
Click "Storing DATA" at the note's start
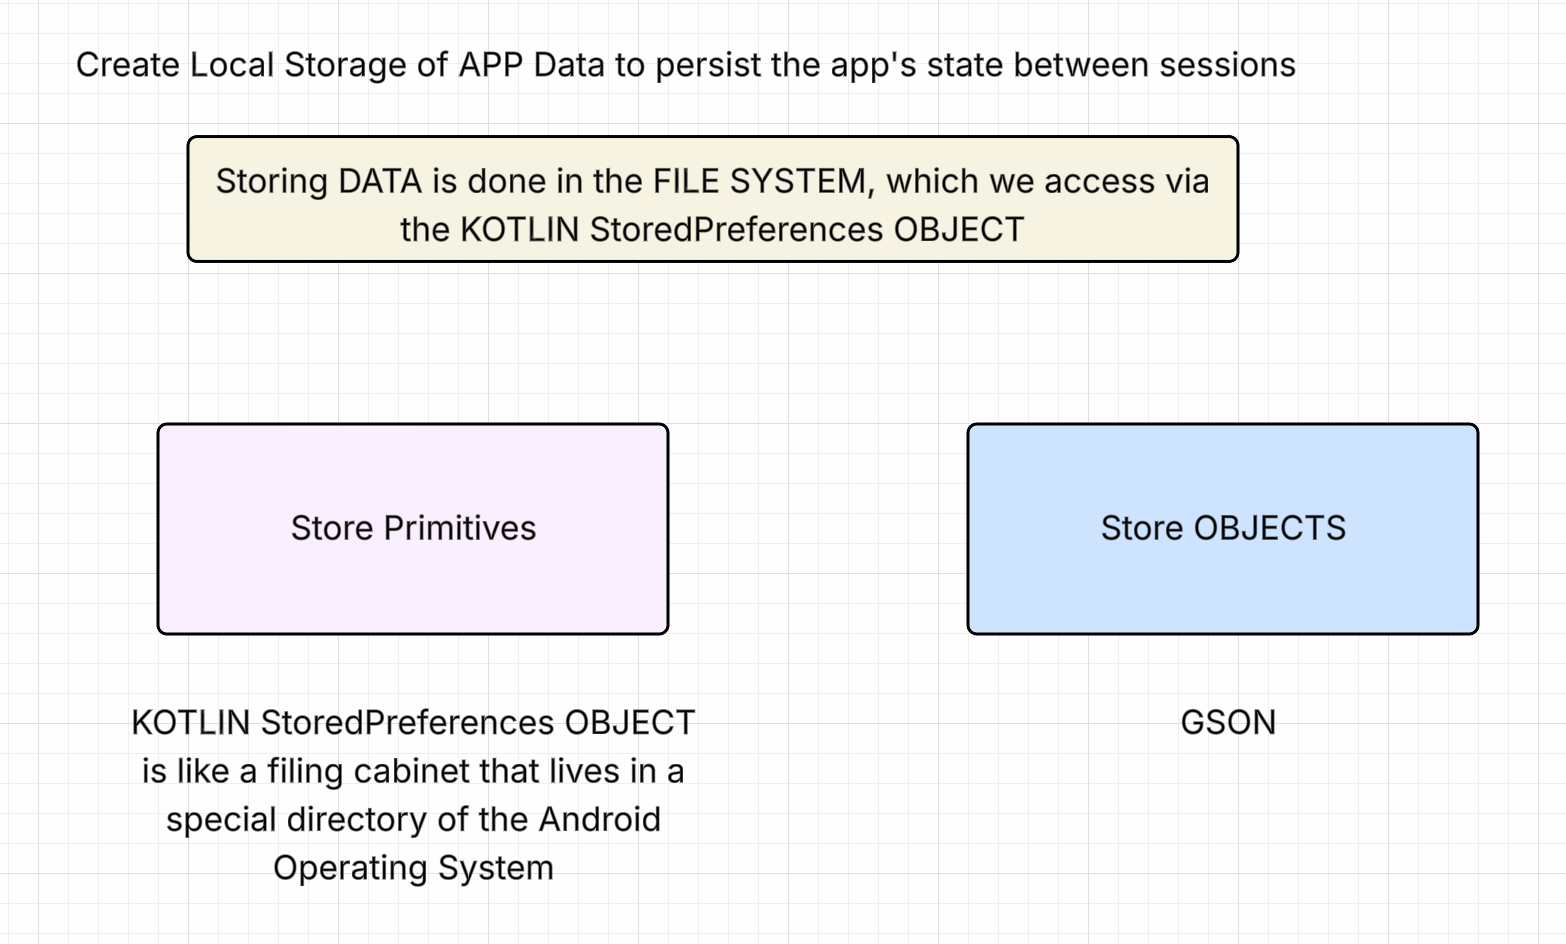318,181
